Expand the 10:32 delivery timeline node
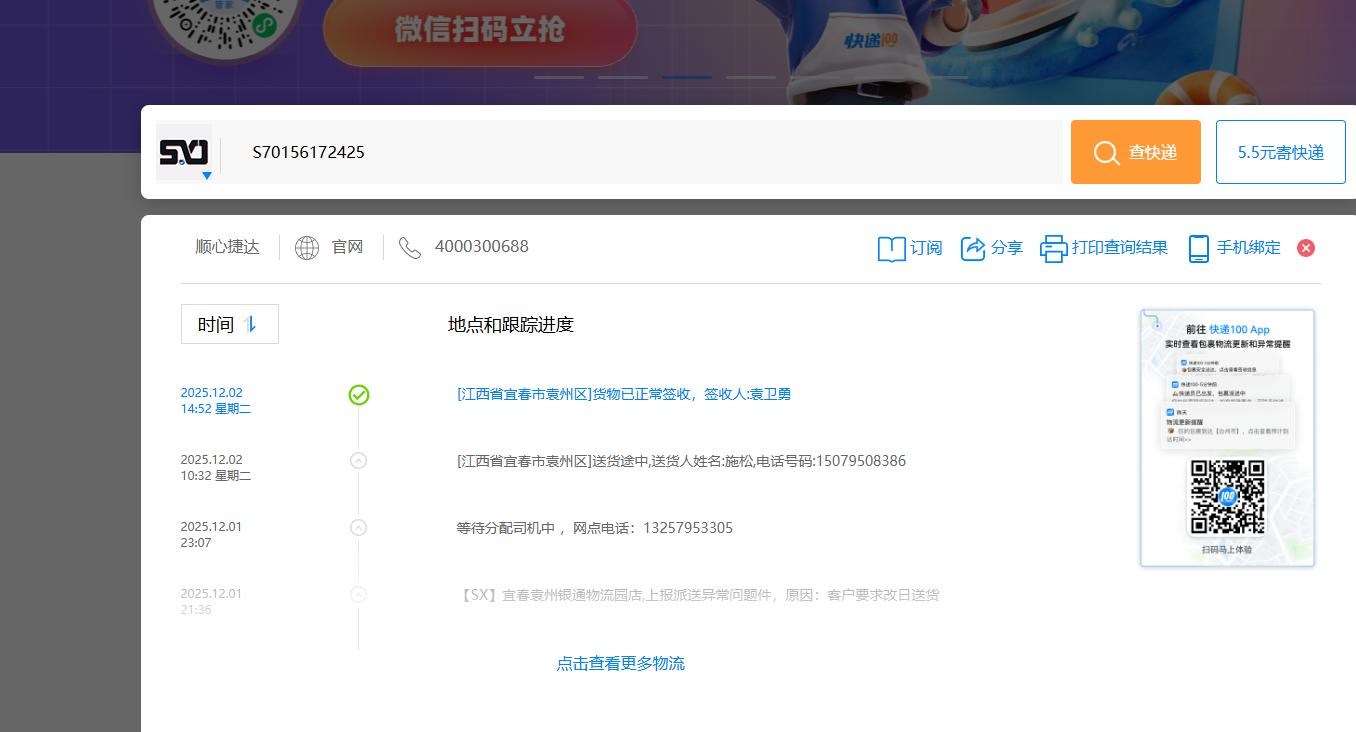Image resolution: width=1356 pixels, height=732 pixels. pyautogui.click(x=358, y=461)
